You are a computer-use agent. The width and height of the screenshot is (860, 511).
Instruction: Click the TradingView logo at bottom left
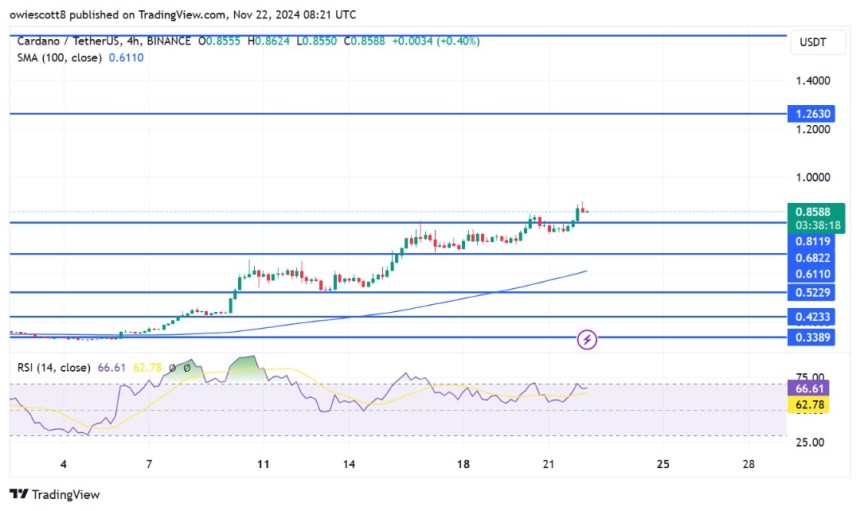(55, 494)
